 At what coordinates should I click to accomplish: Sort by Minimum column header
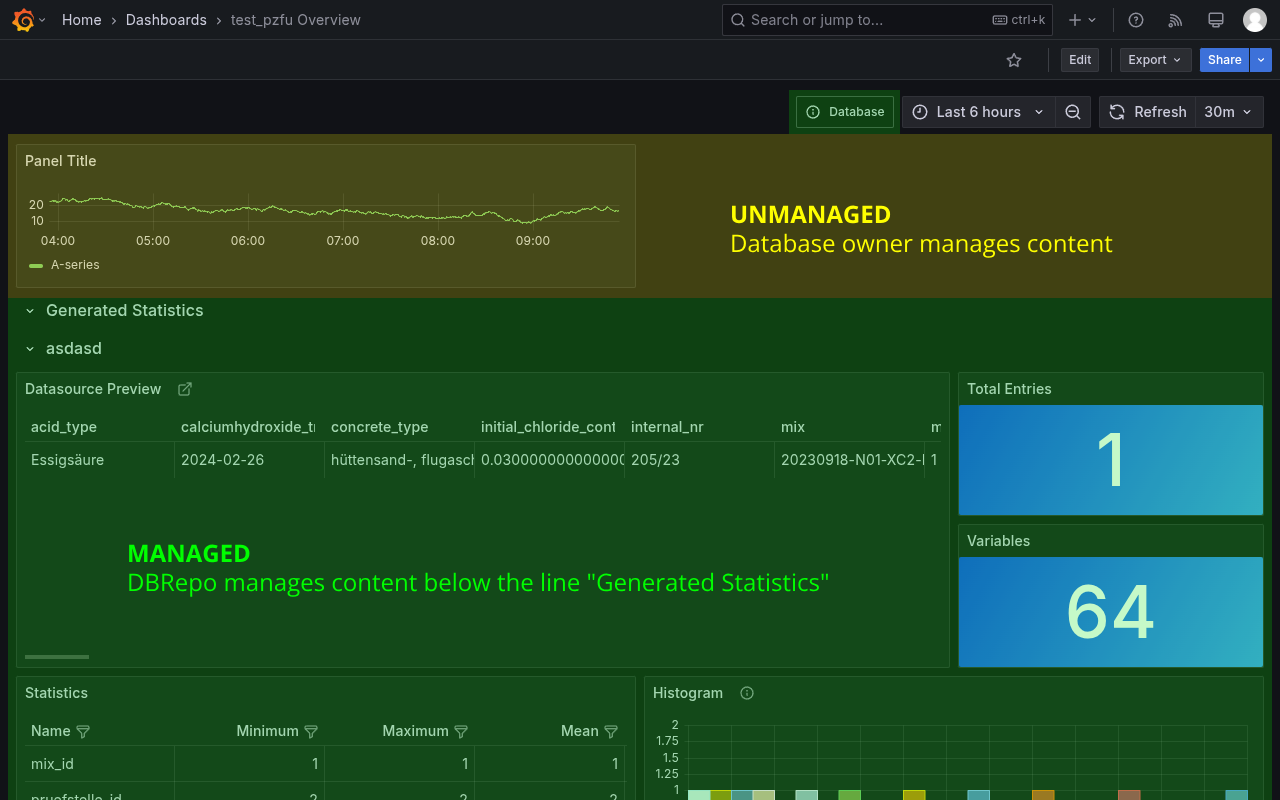pos(267,731)
